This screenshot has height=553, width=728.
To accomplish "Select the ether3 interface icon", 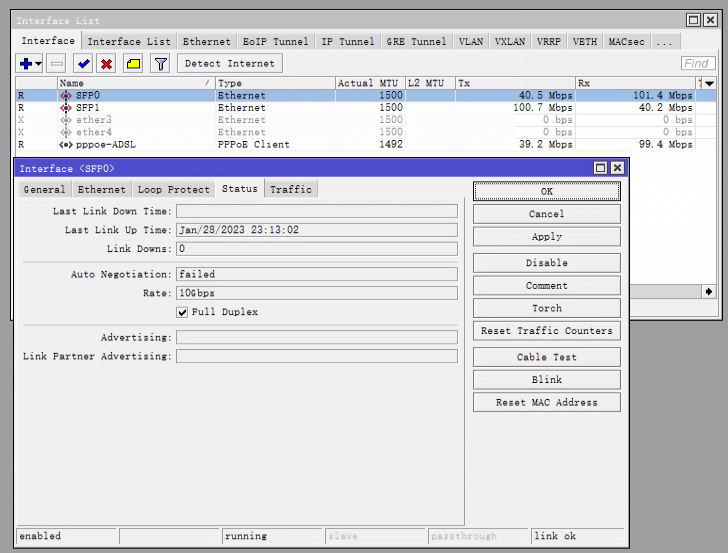I will [66, 120].
